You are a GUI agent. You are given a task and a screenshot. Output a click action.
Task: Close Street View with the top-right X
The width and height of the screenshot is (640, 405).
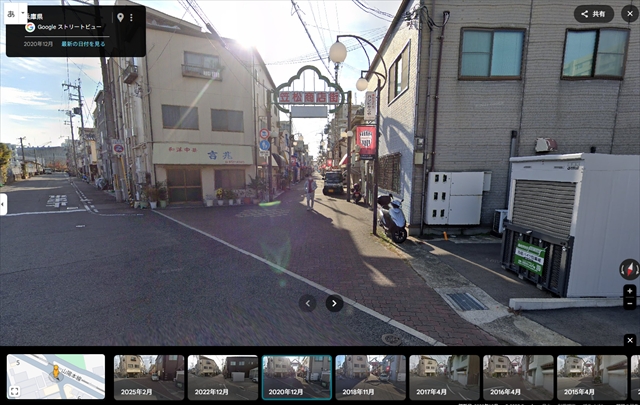coord(627,14)
